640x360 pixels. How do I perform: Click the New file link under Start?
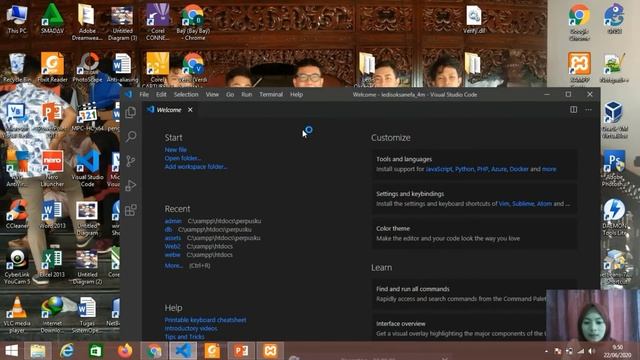coord(176,150)
